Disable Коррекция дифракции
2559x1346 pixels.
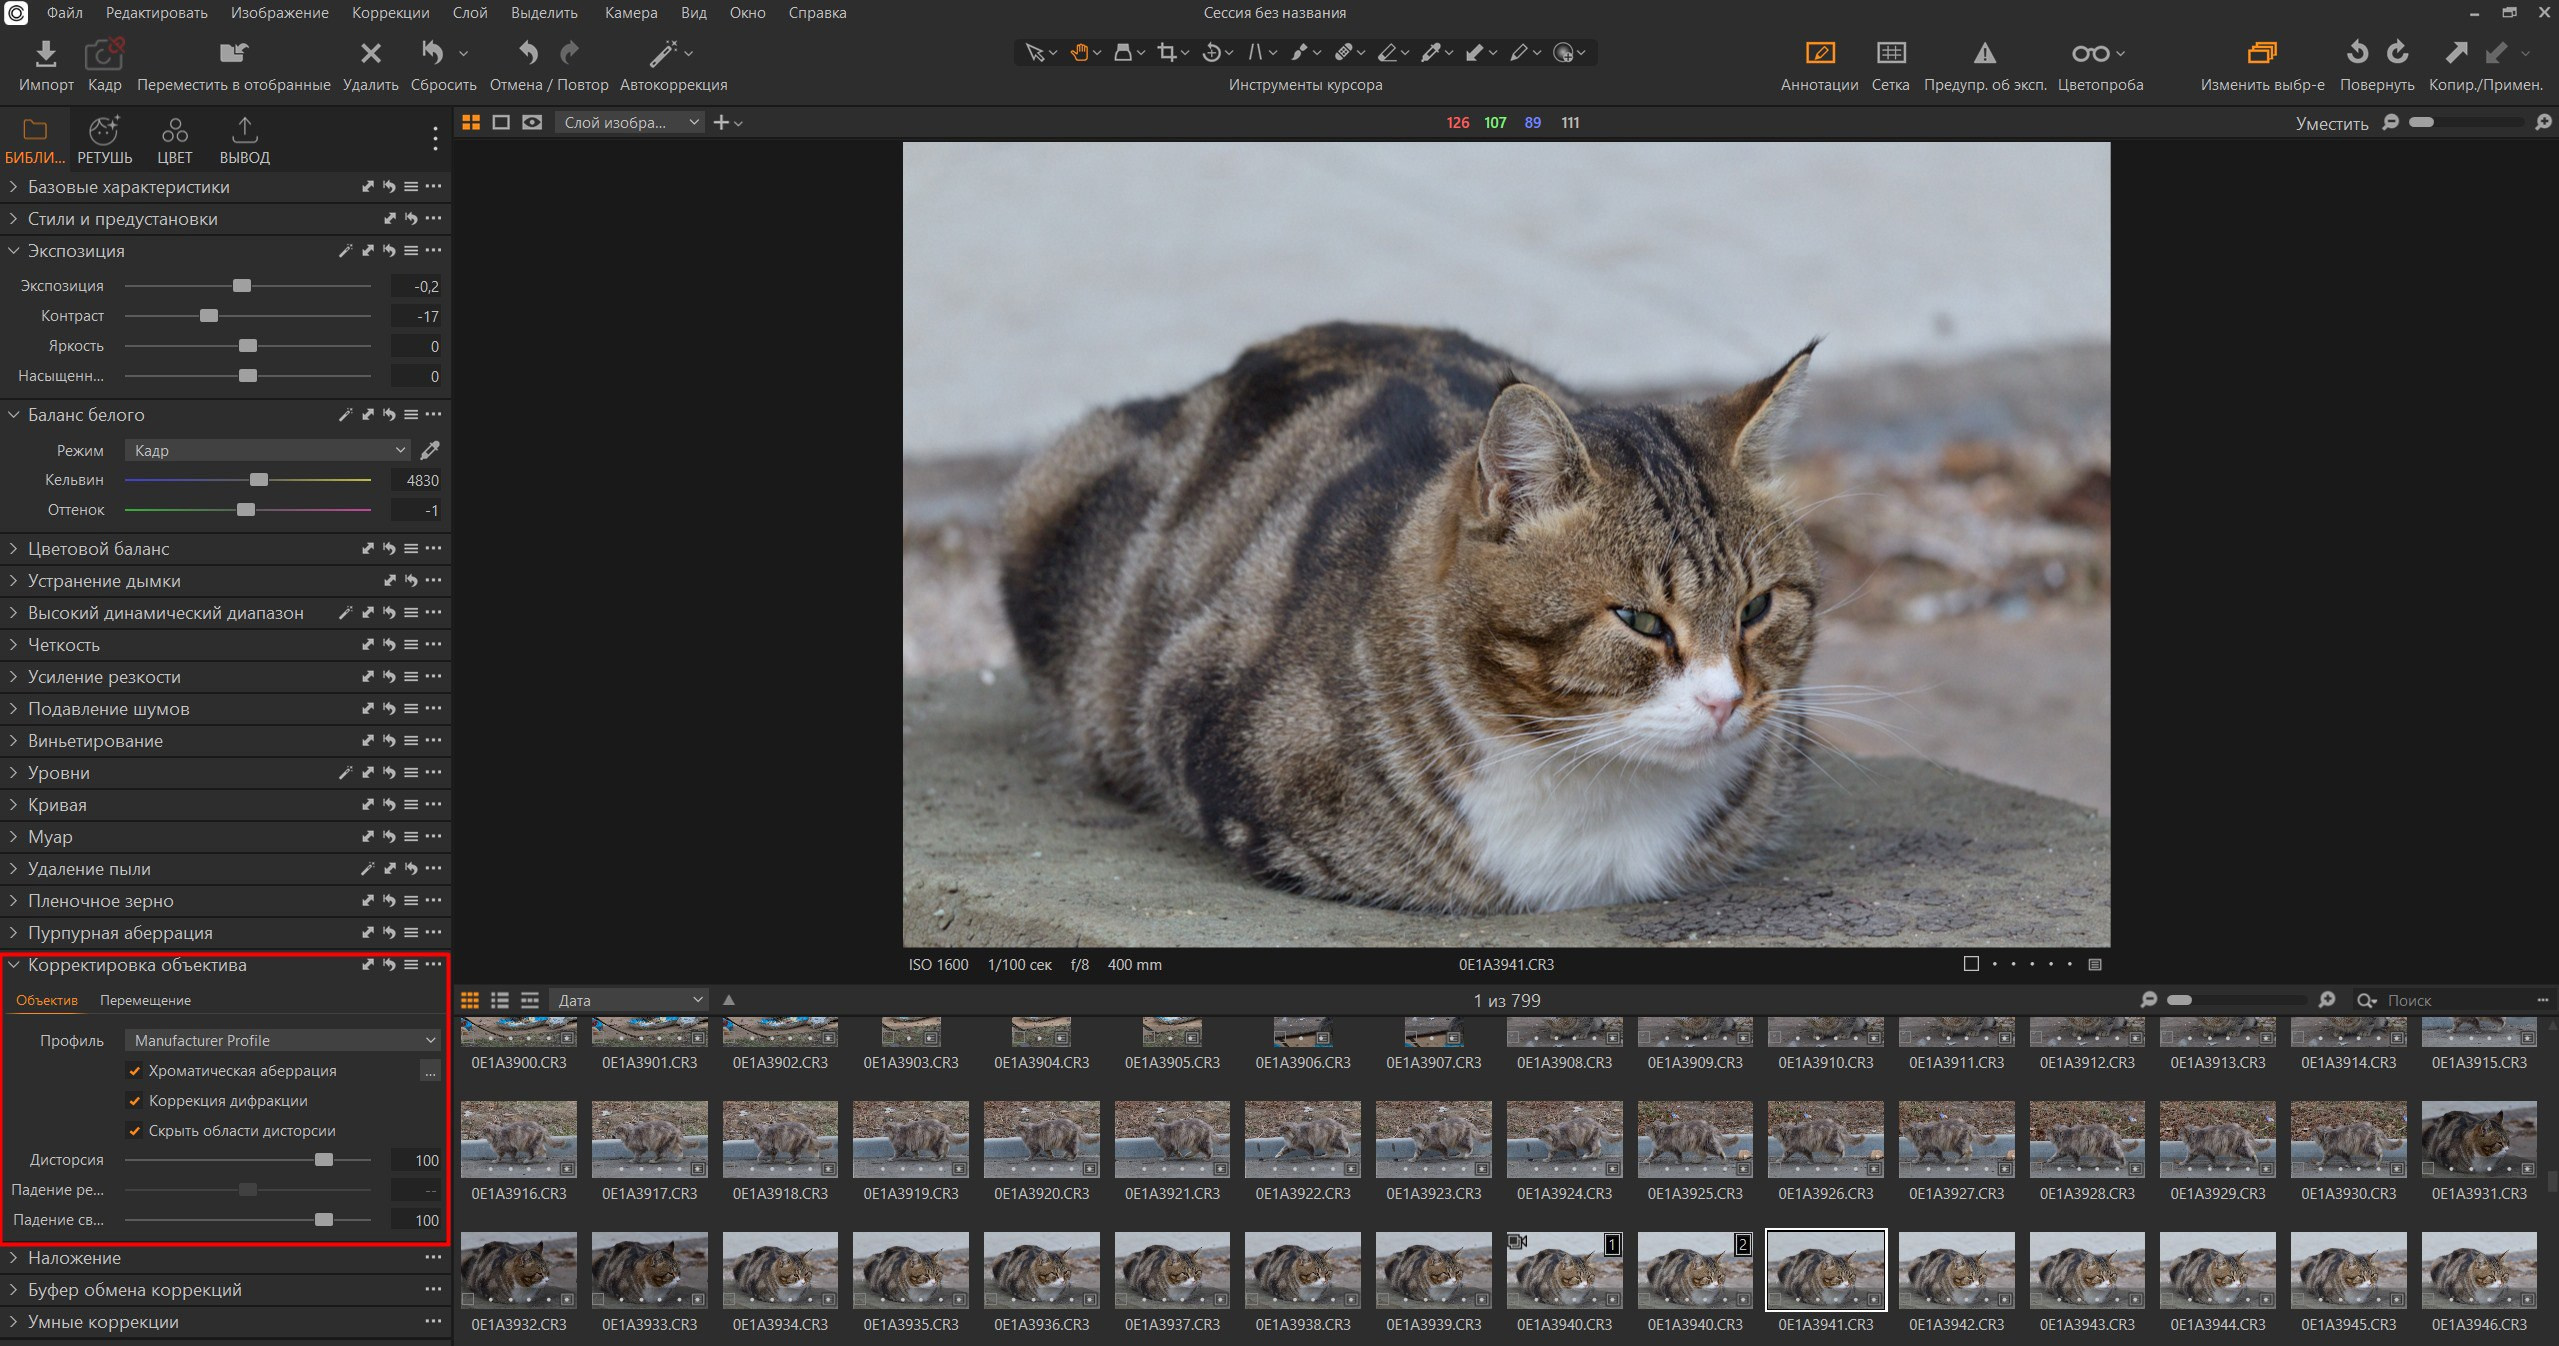(135, 1101)
